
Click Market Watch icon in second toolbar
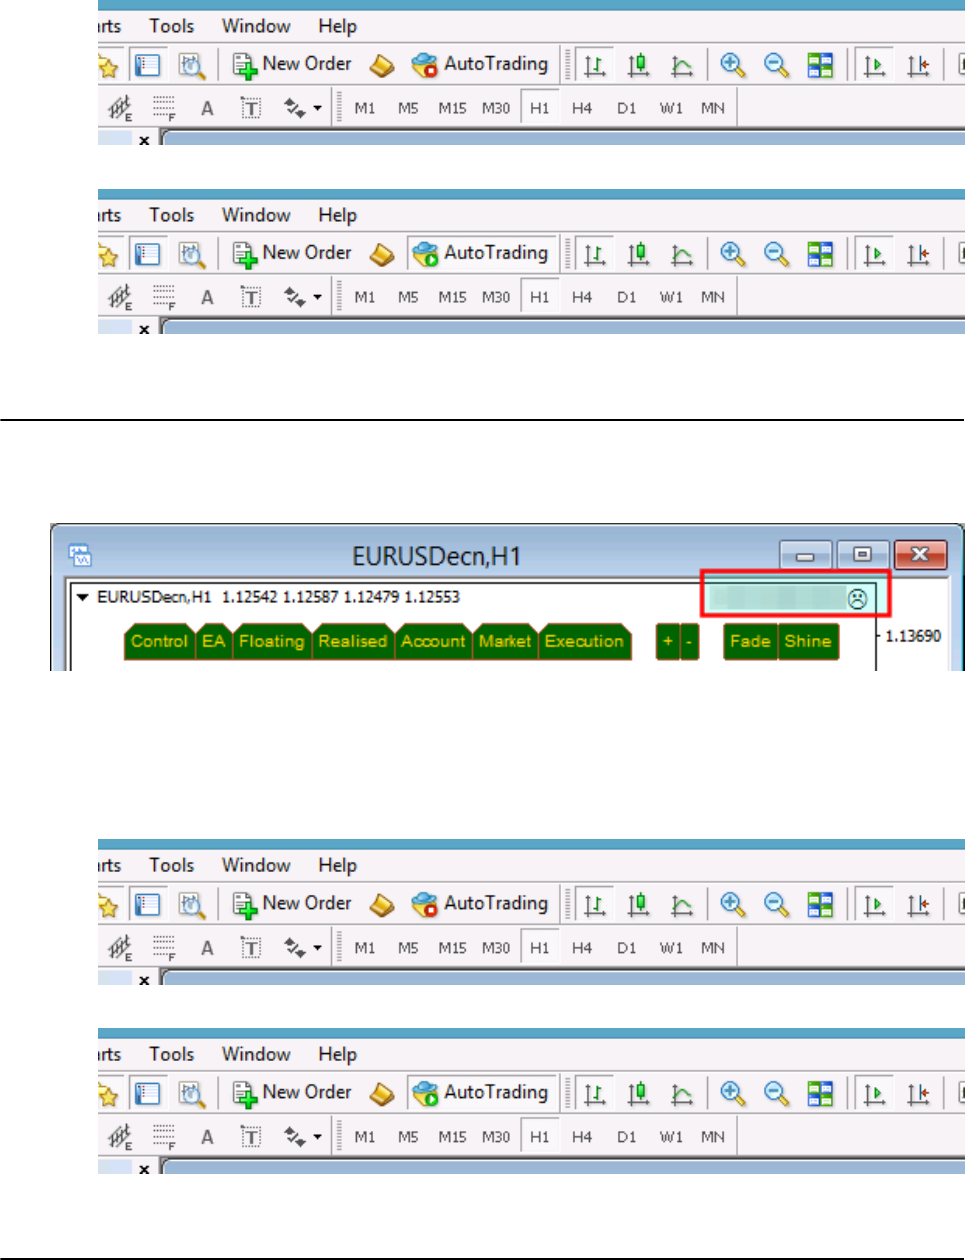148,255
